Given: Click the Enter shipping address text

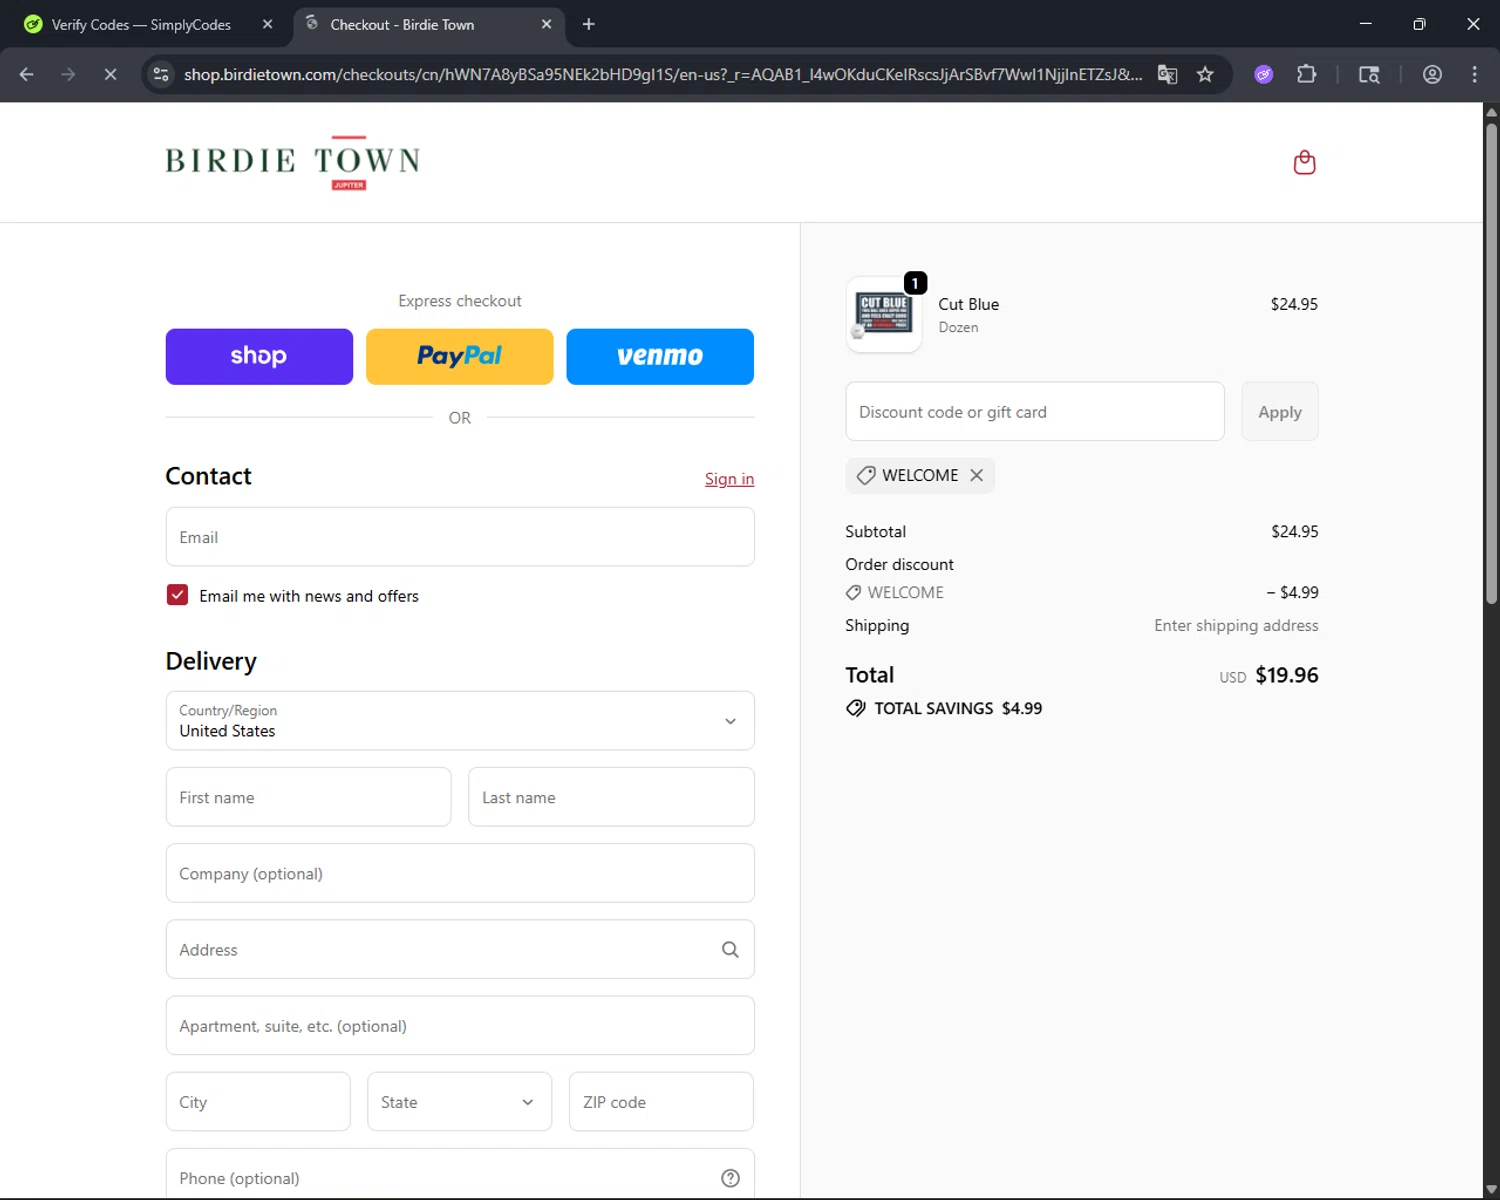Looking at the screenshot, I should click(1236, 625).
